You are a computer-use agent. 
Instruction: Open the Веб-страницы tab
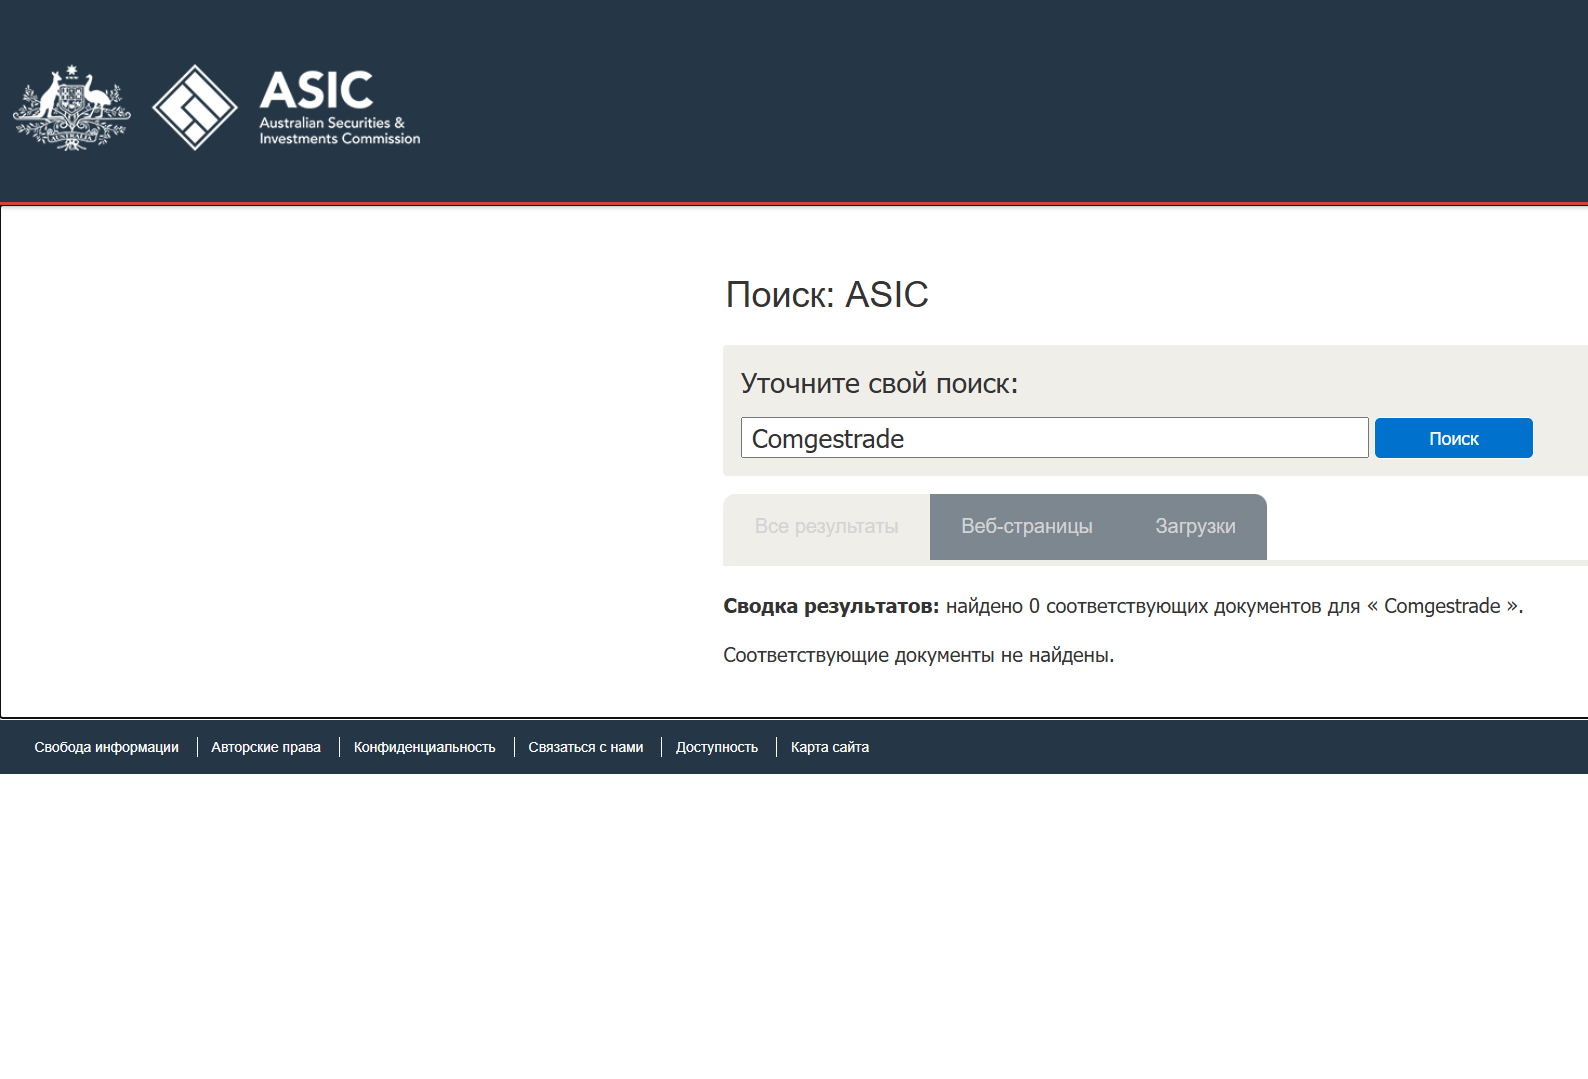click(1026, 527)
